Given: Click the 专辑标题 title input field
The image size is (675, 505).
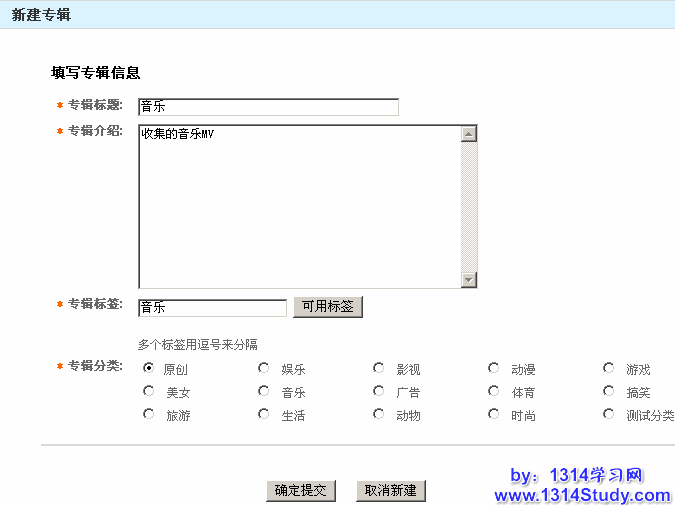Looking at the screenshot, I should pyautogui.click(x=268, y=107).
